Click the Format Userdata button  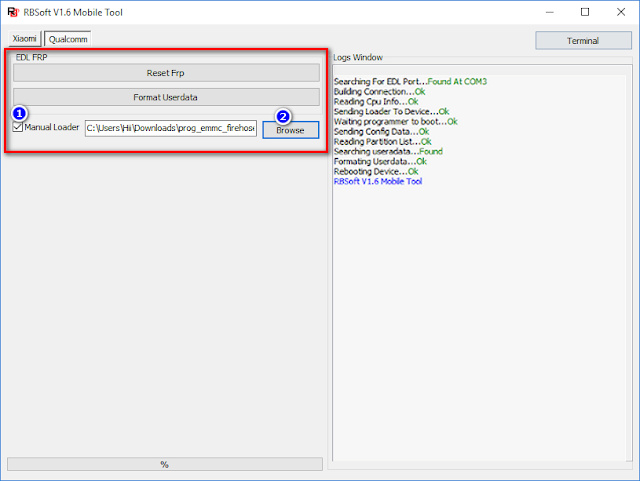point(166,98)
